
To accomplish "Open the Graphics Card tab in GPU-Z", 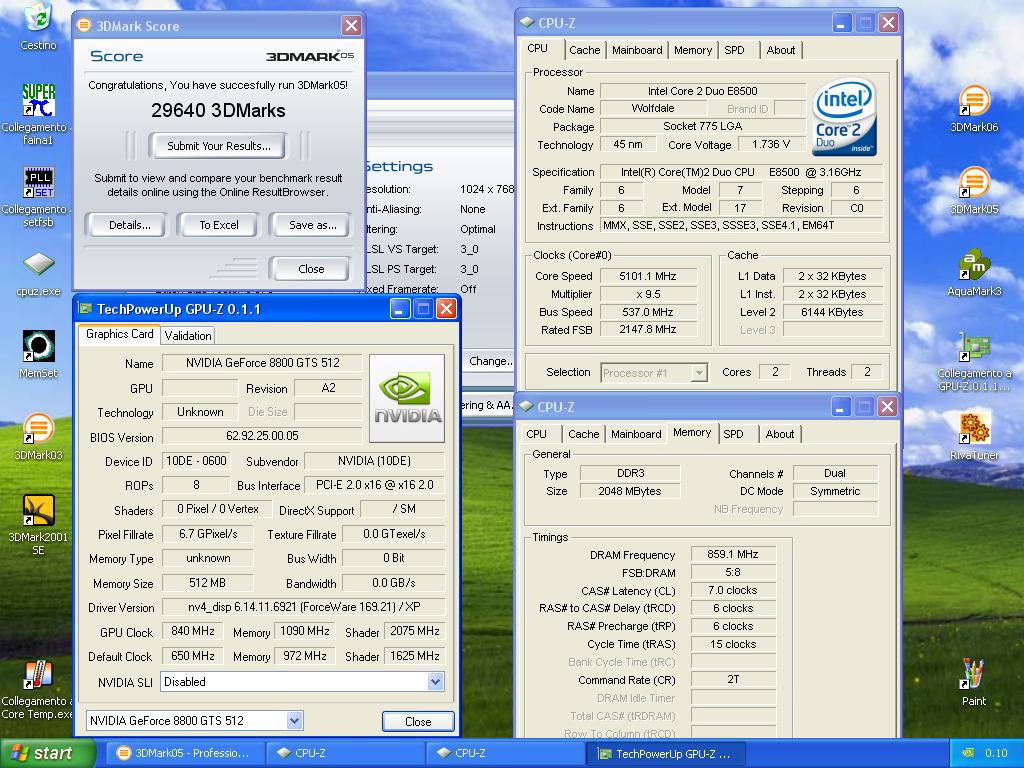I will click(120, 334).
